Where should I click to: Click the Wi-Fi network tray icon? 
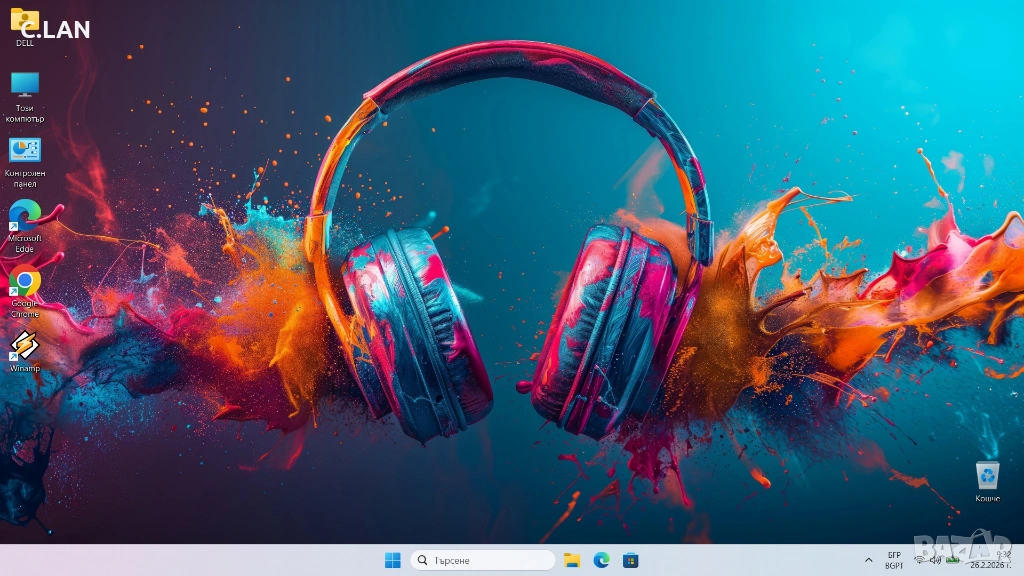click(919, 560)
